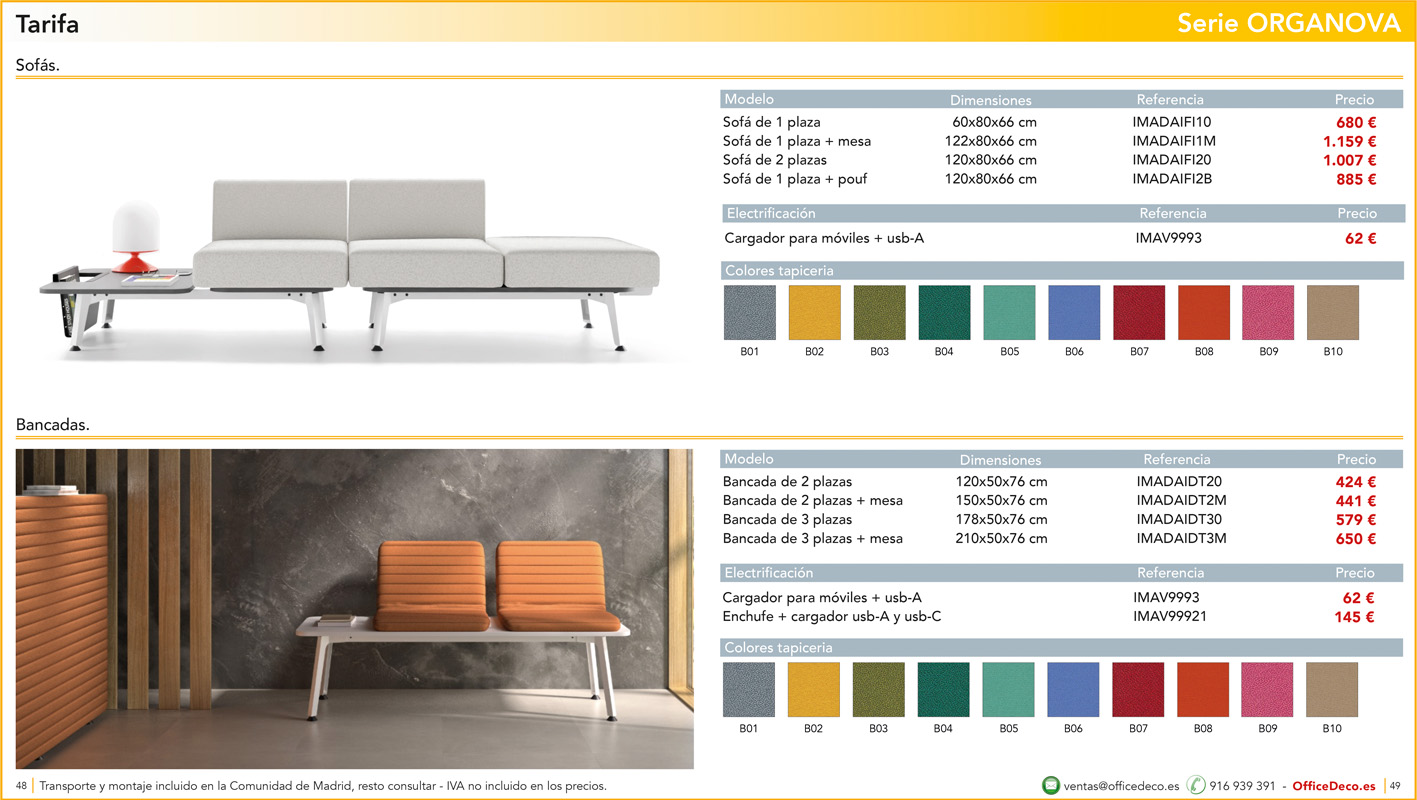Screen dimensions: 1417x800
Task: Click reference IMADAIDT3M
Action: pos(1181,539)
